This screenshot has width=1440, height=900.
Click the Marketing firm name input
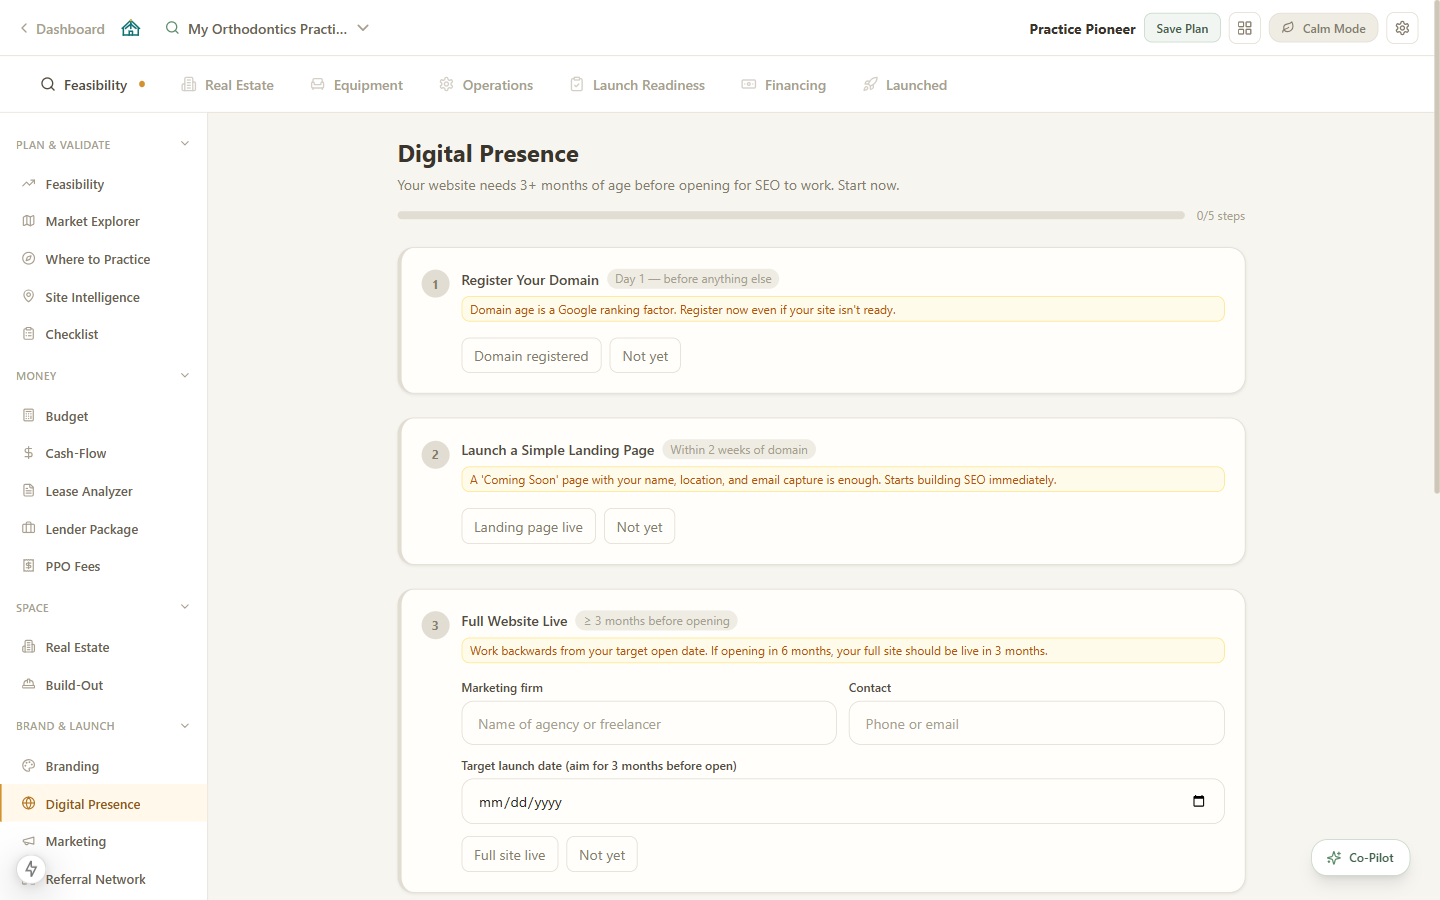coord(649,723)
